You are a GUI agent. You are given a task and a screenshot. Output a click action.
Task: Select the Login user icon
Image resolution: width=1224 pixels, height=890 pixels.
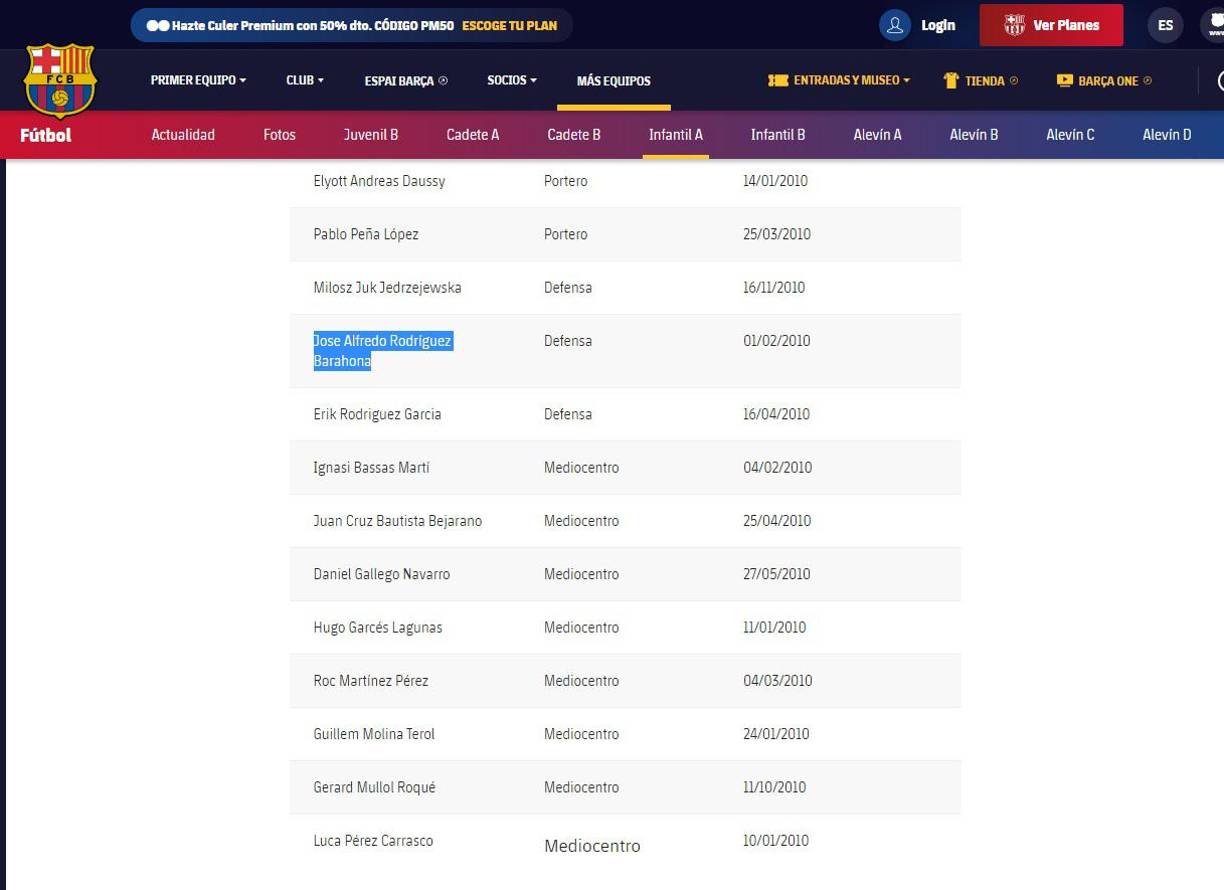pyautogui.click(x=894, y=25)
